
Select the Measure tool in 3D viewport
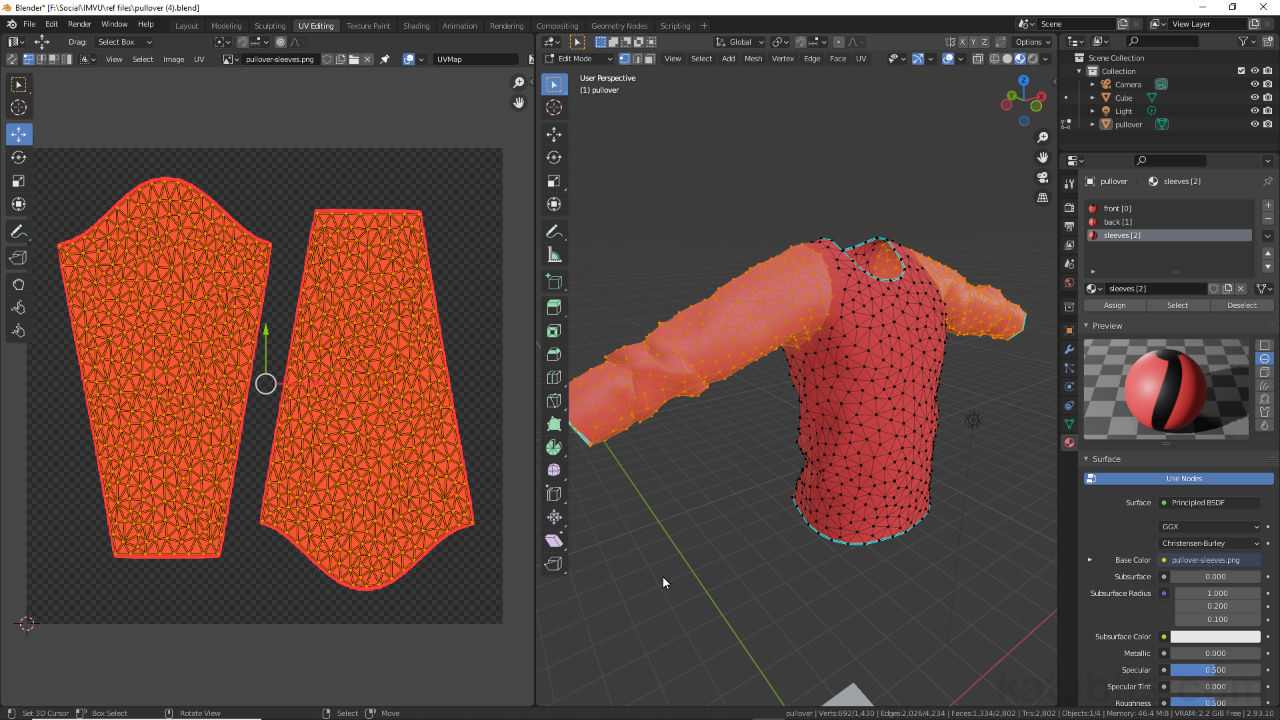pyautogui.click(x=554, y=255)
